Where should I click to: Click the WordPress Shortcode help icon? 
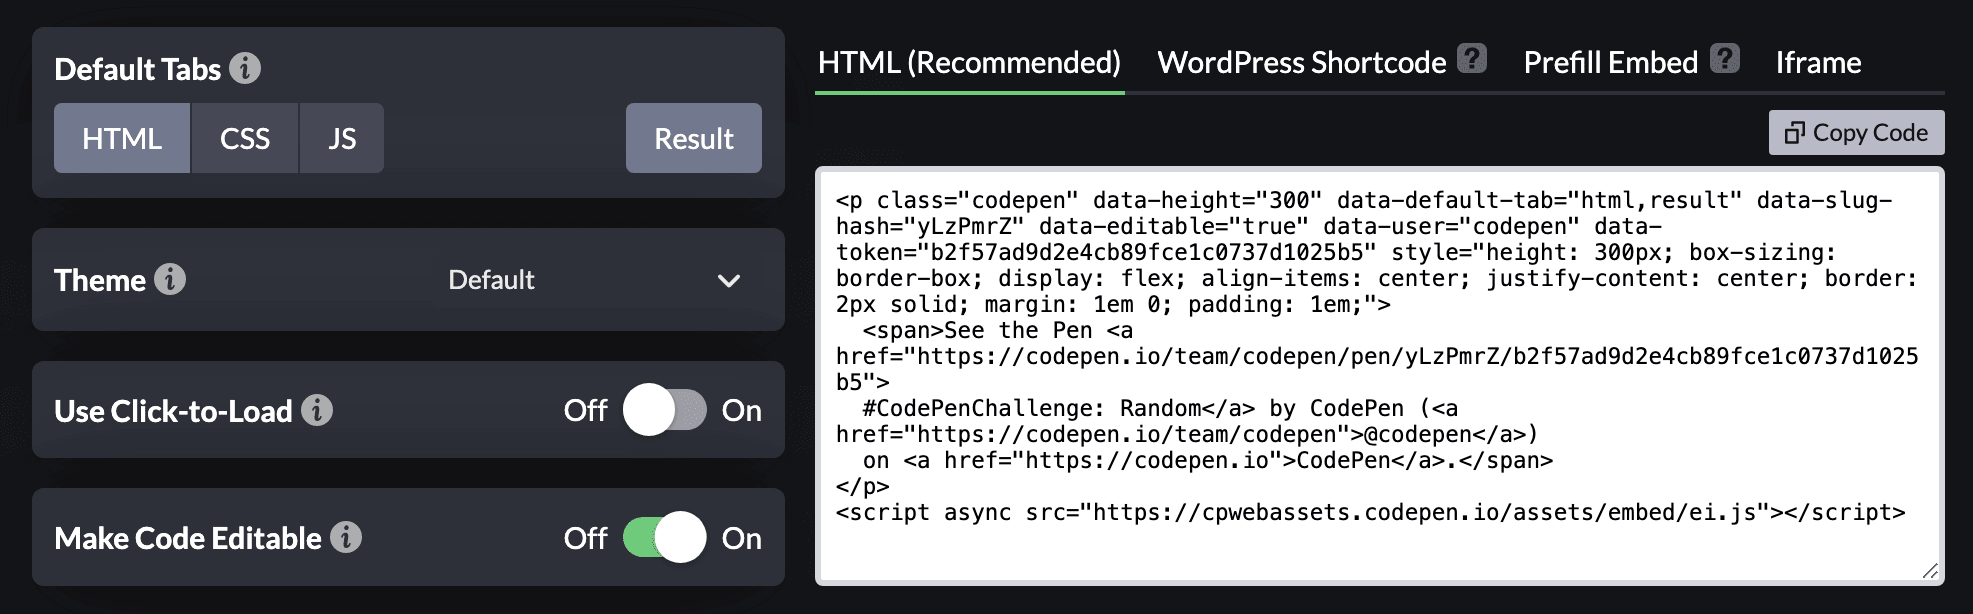(1472, 59)
